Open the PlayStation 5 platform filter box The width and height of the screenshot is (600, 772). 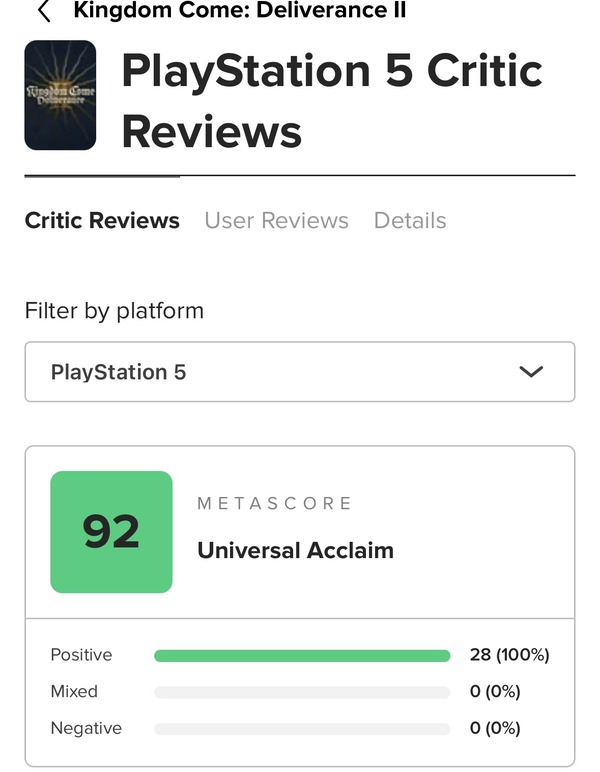click(x=300, y=372)
